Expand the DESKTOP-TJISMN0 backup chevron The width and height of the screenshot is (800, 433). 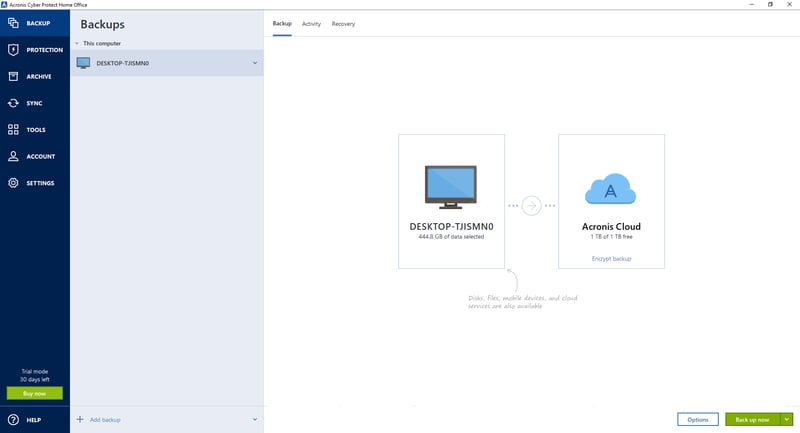tap(255, 63)
